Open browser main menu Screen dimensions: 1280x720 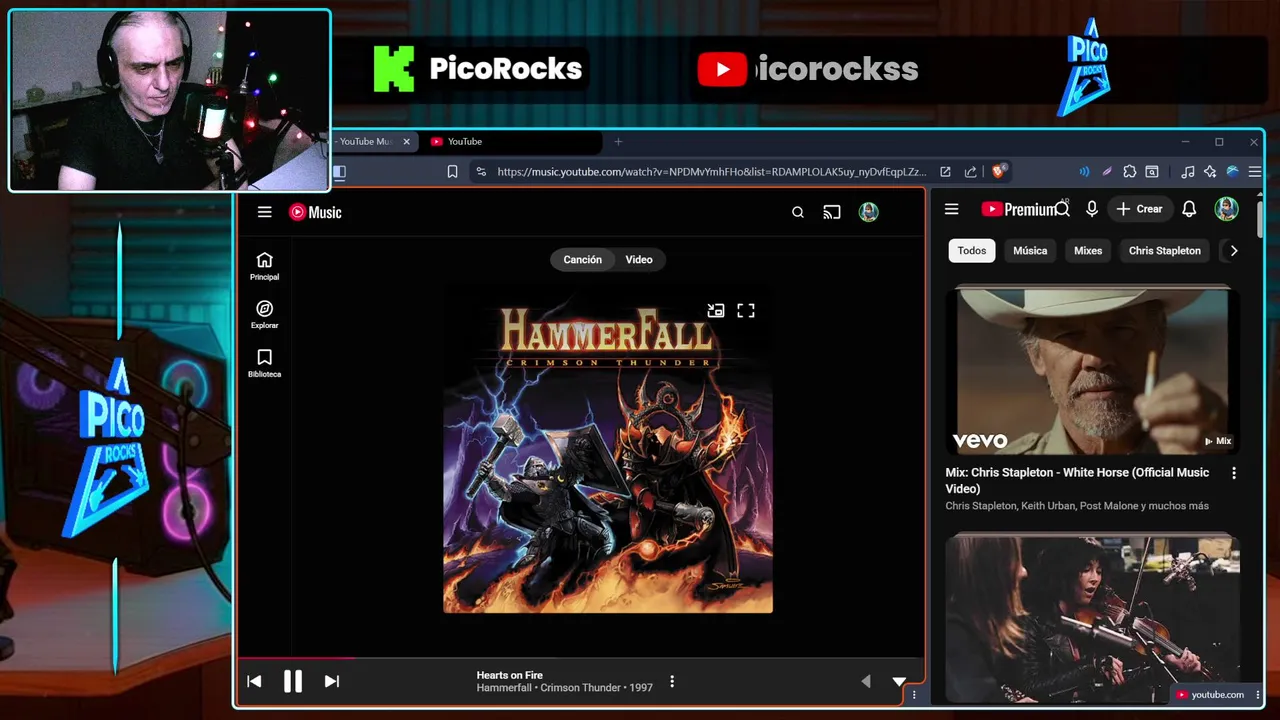1255,172
